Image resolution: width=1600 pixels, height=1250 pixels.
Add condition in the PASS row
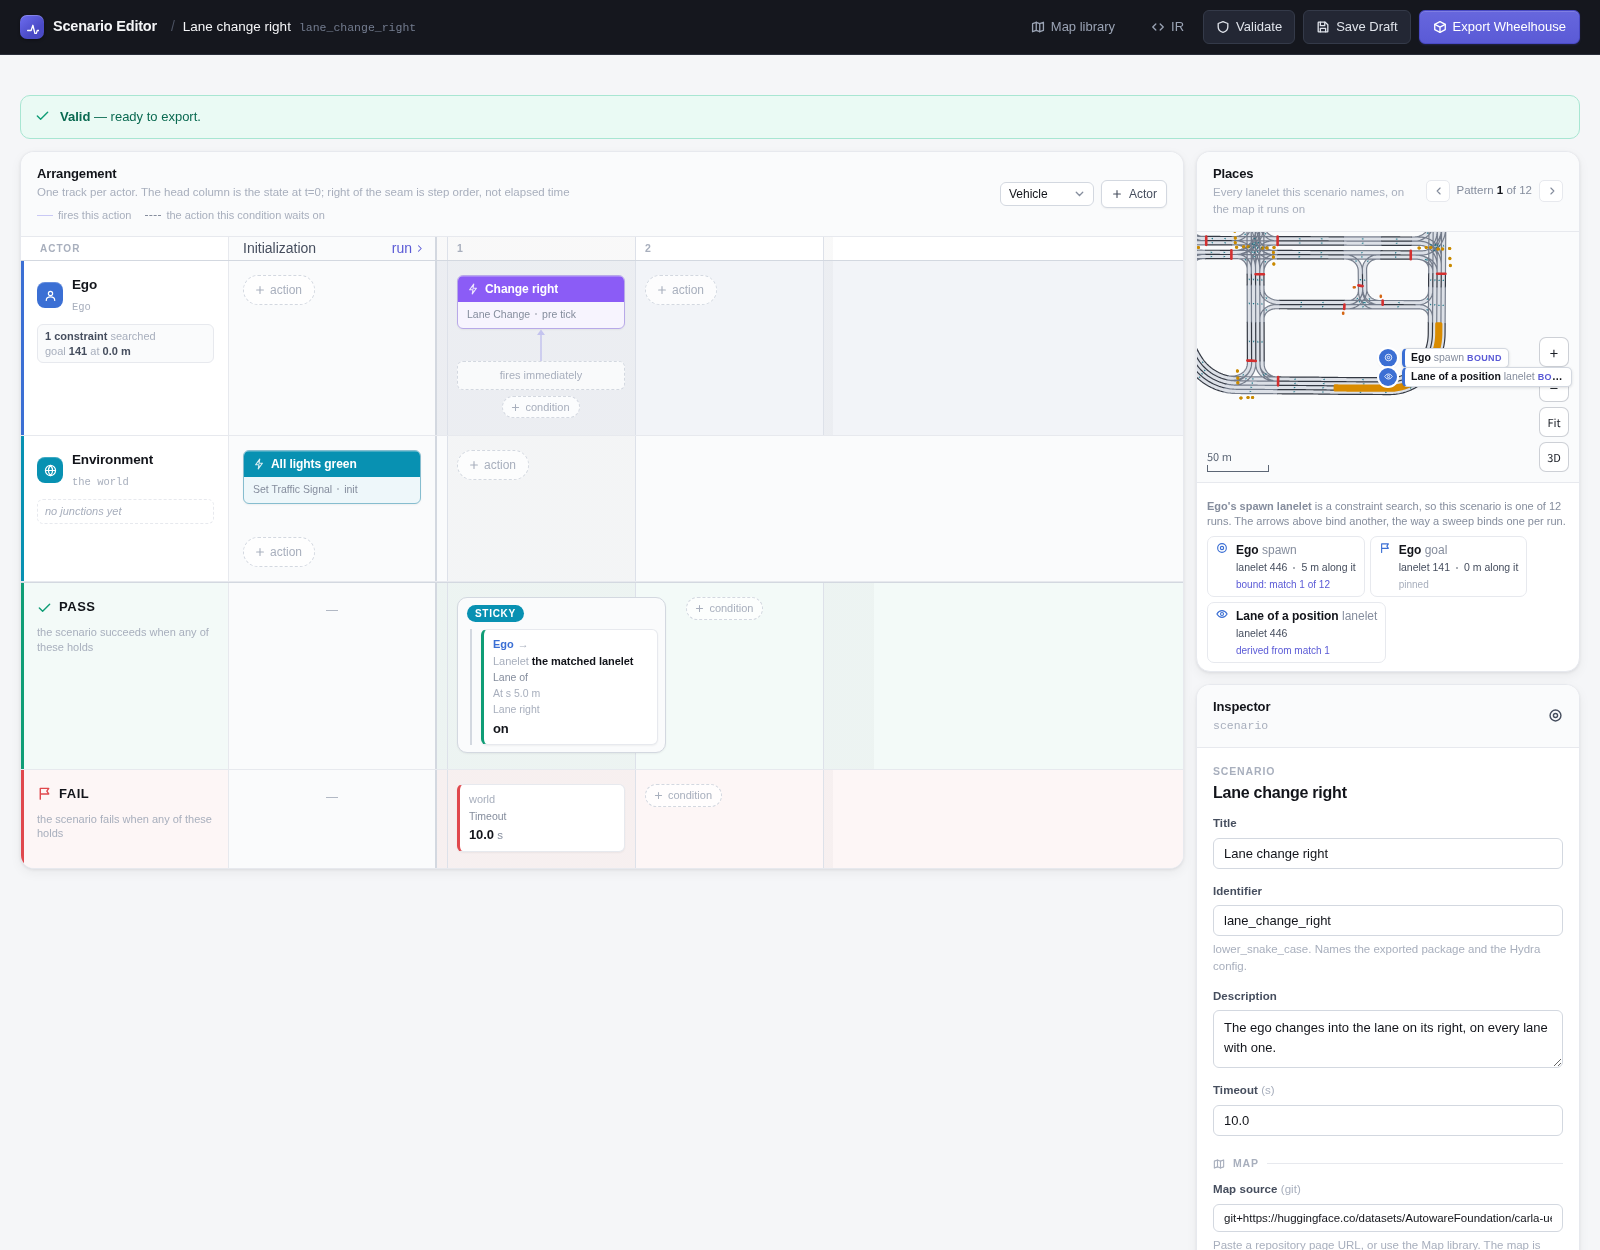(725, 608)
